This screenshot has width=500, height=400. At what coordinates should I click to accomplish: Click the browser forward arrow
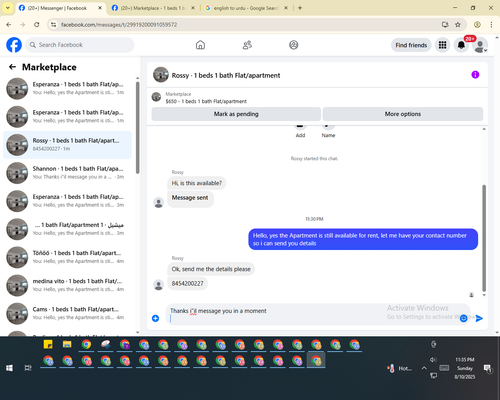pyautogui.click(x=23, y=25)
